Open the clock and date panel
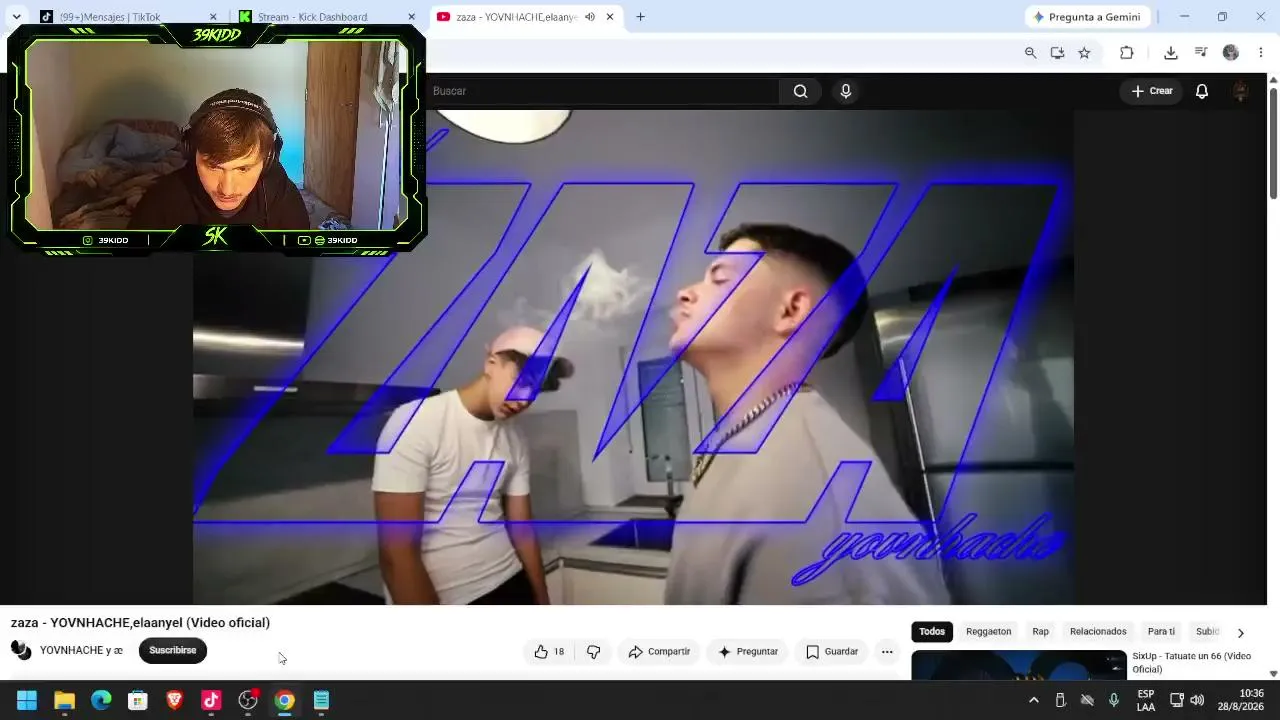The height and width of the screenshot is (720, 1280). 1241,700
